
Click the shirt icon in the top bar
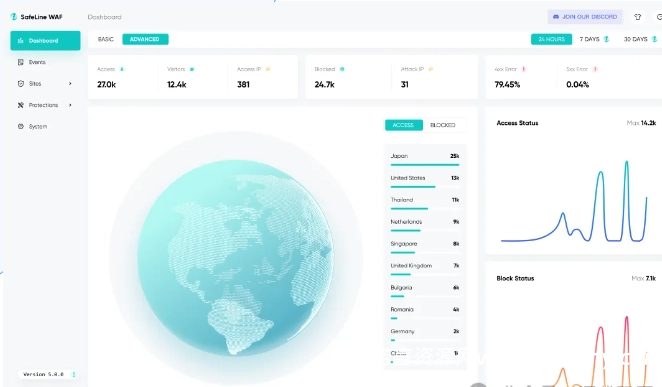coord(638,17)
